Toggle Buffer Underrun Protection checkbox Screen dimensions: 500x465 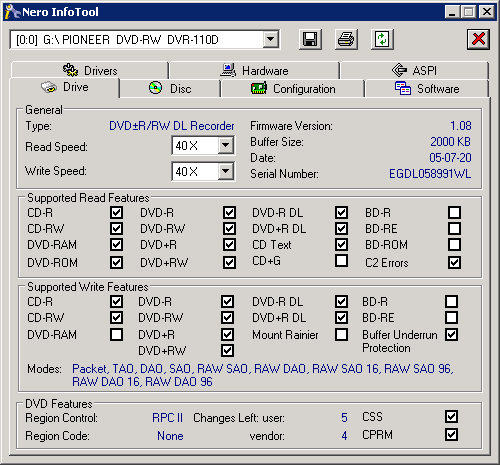(x=451, y=334)
